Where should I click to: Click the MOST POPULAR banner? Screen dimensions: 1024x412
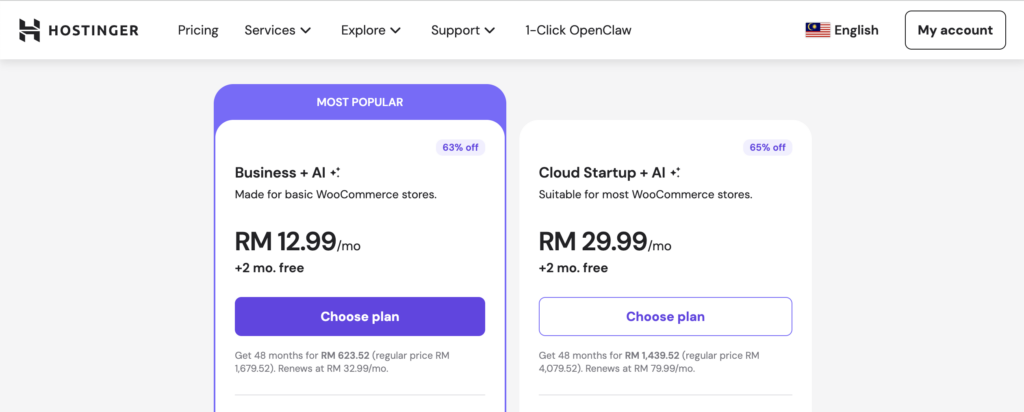pyautogui.click(x=360, y=102)
